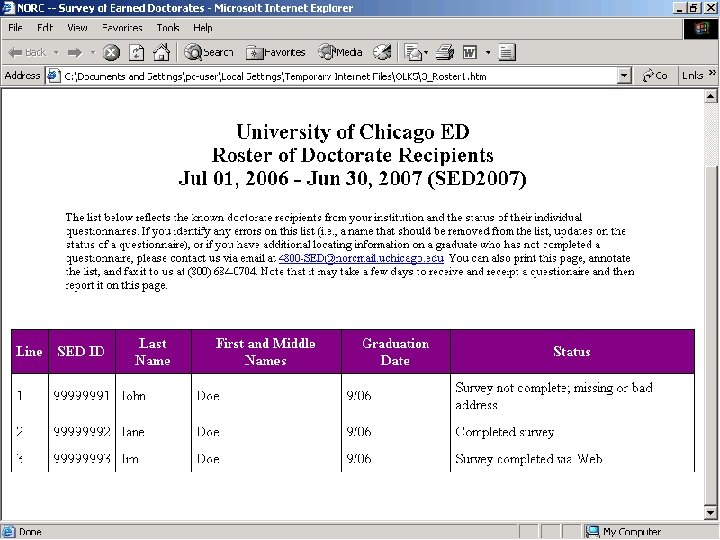Image resolution: width=720 pixels, height=540 pixels.
Task: Select SED ID 99999993 cell
Action: 81,458
